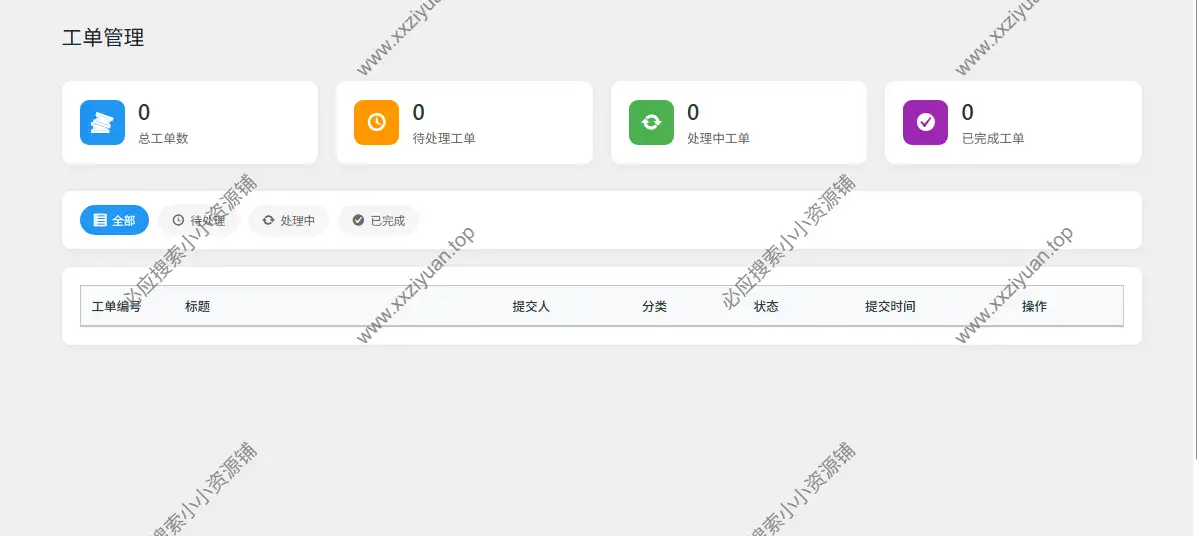Open the 处理中工单 card label

pyautogui.click(x=718, y=138)
